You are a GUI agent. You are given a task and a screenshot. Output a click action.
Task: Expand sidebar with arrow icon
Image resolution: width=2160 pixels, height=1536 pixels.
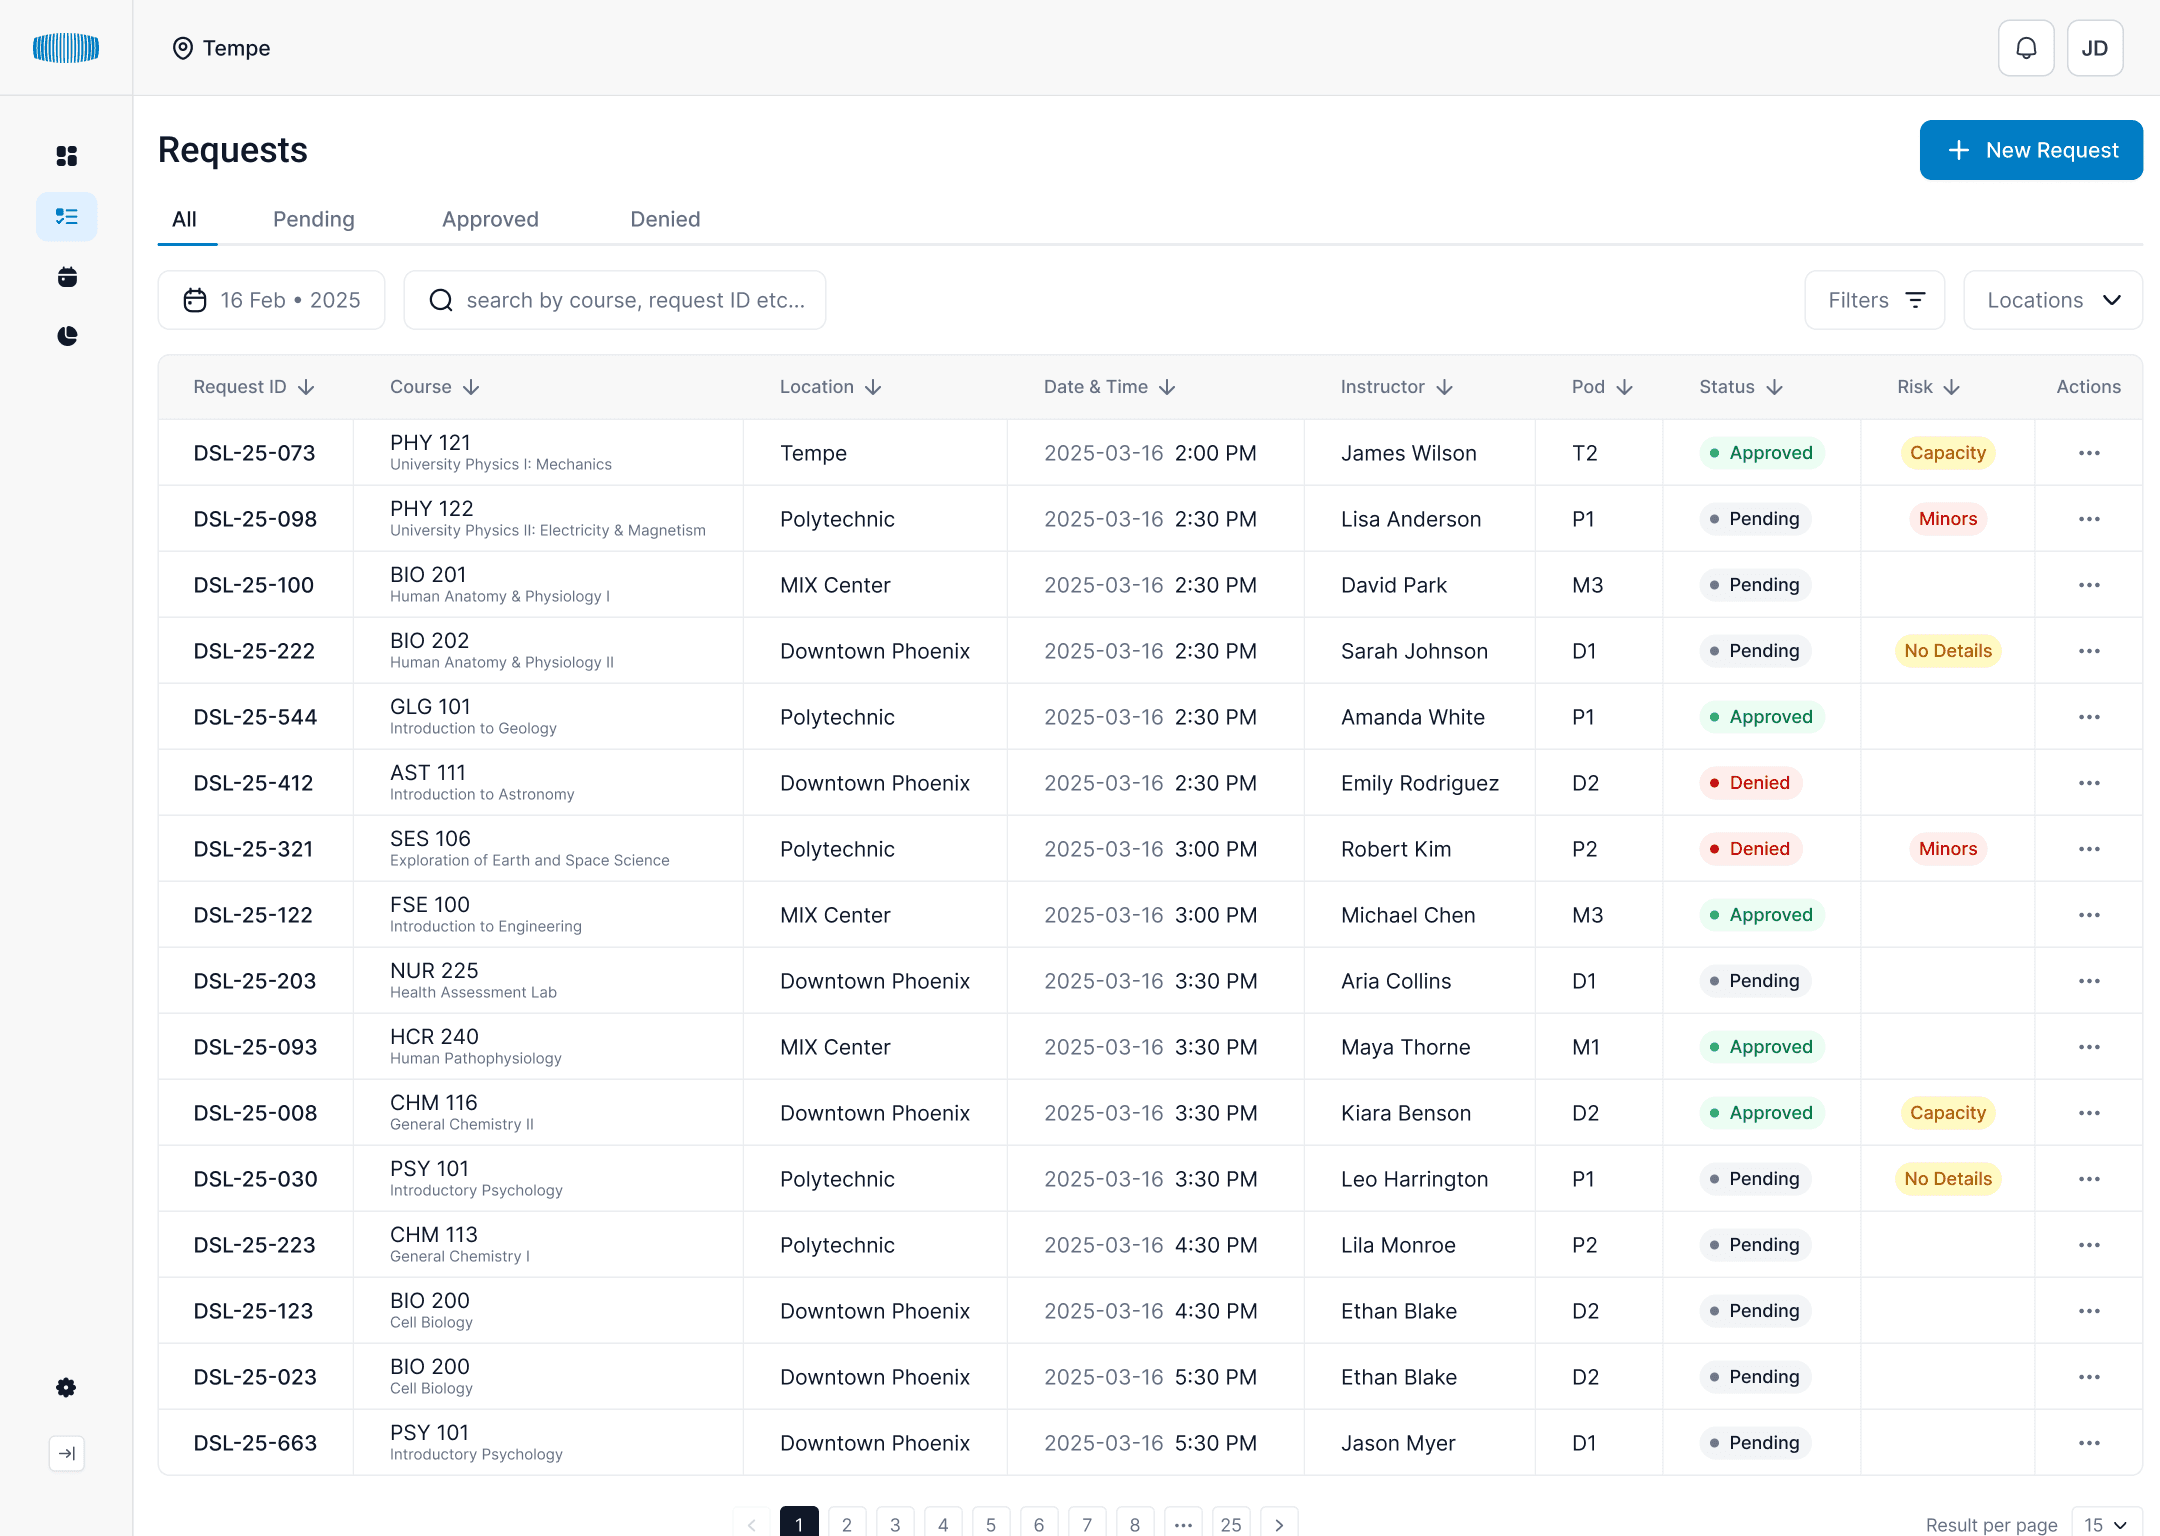coord(66,1453)
